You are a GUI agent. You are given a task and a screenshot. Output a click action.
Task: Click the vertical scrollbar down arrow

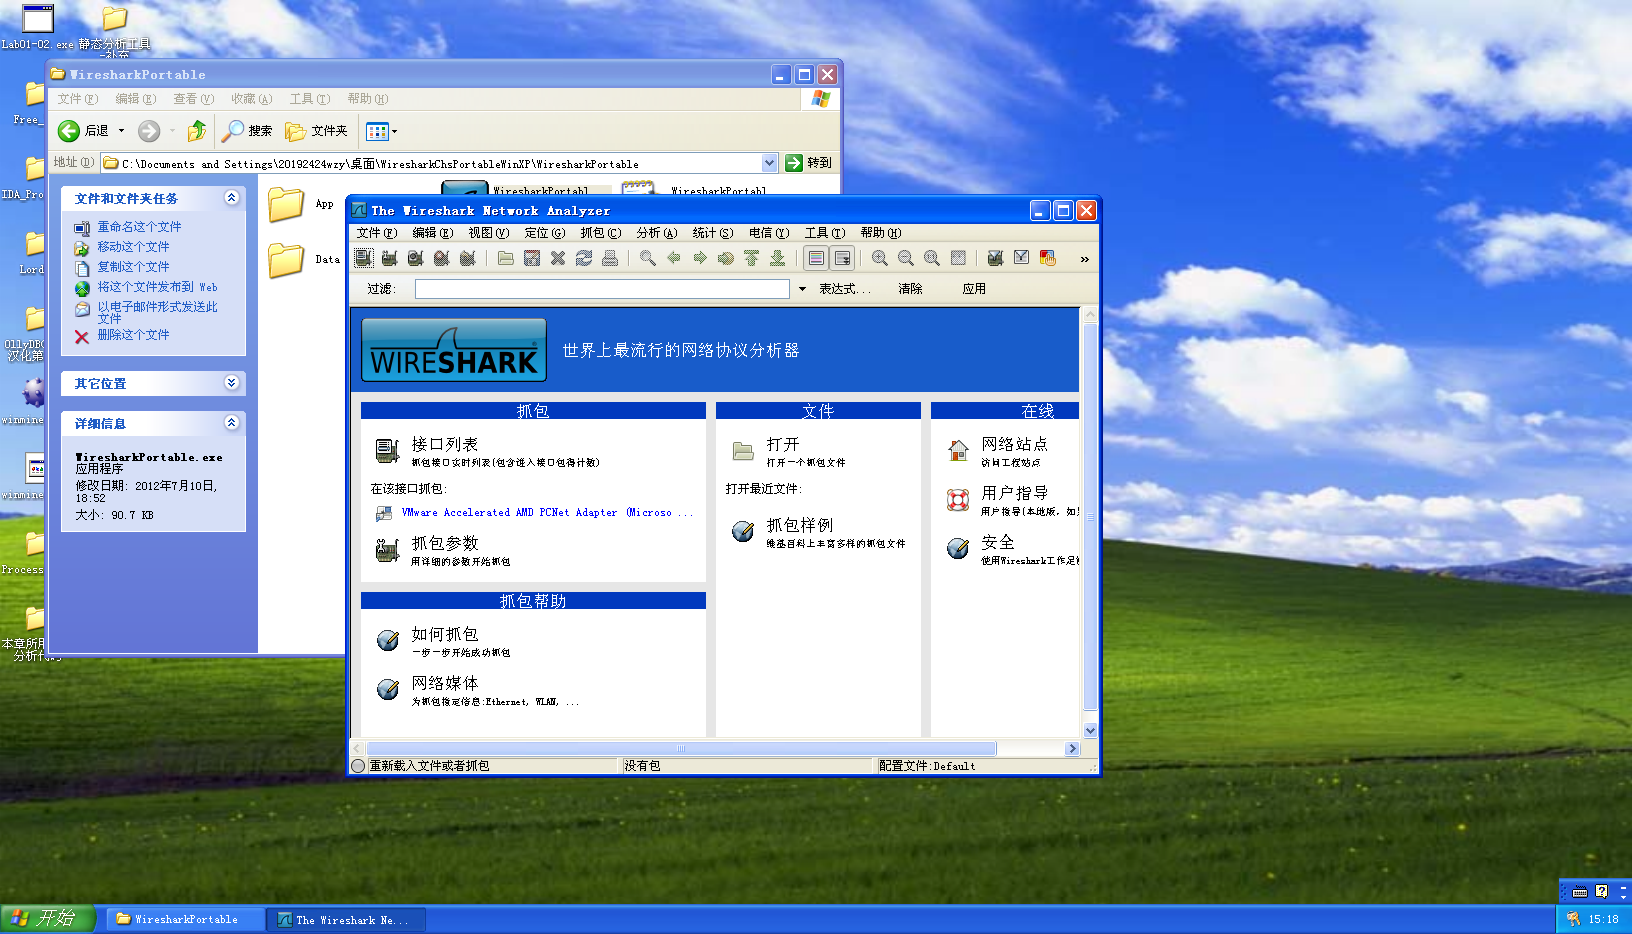tap(1090, 731)
